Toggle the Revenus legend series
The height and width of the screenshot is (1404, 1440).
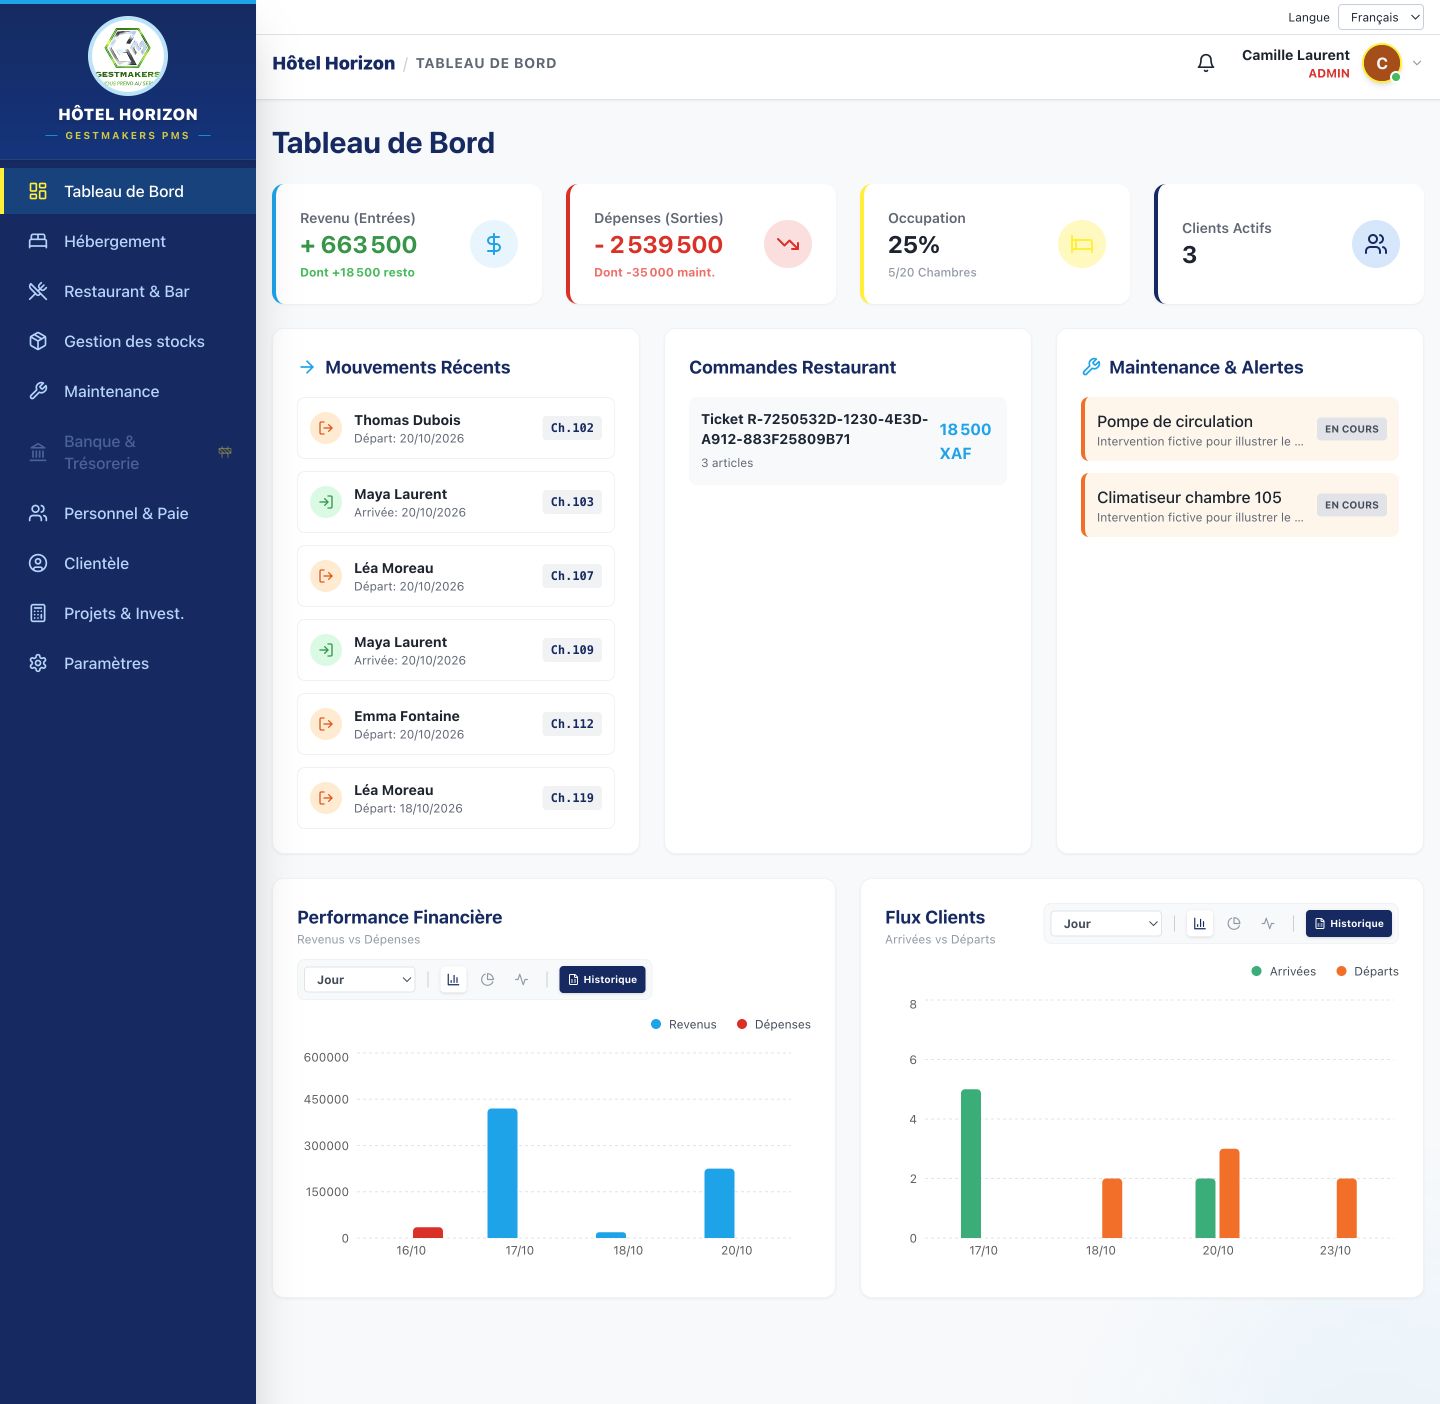(684, 1024)
